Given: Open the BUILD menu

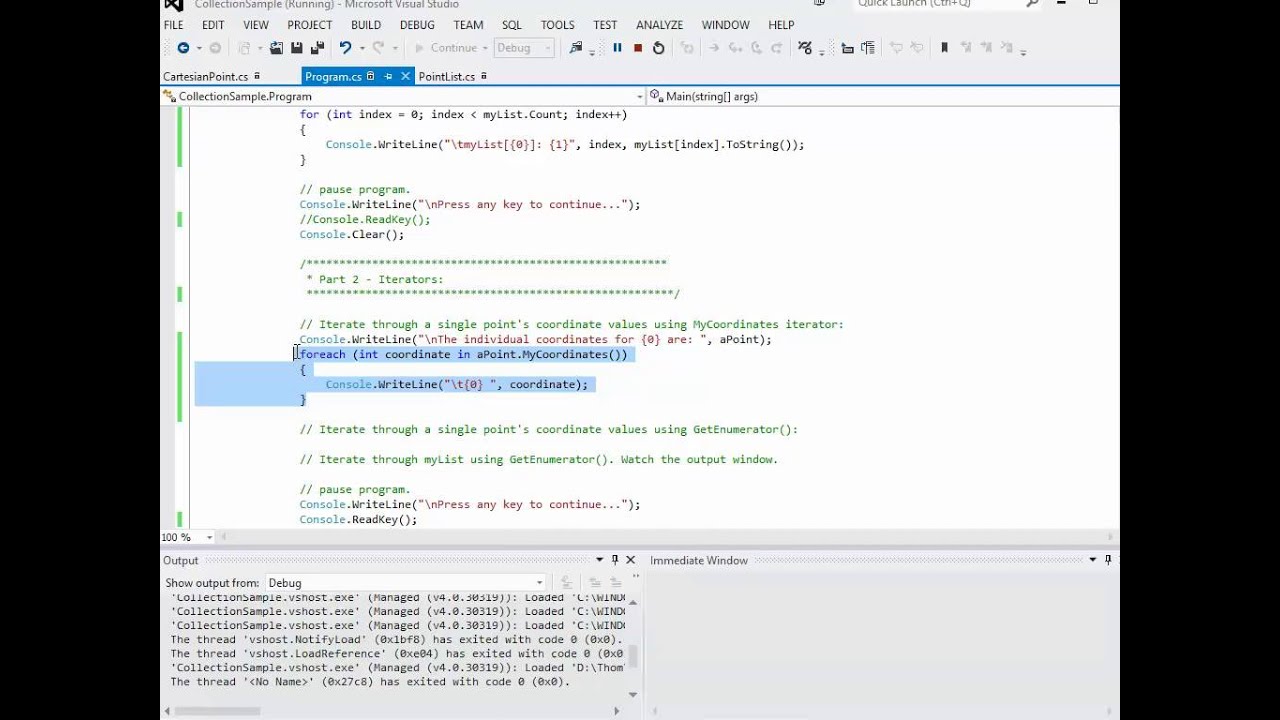Looking at the screenshot, I should [366, 25].
